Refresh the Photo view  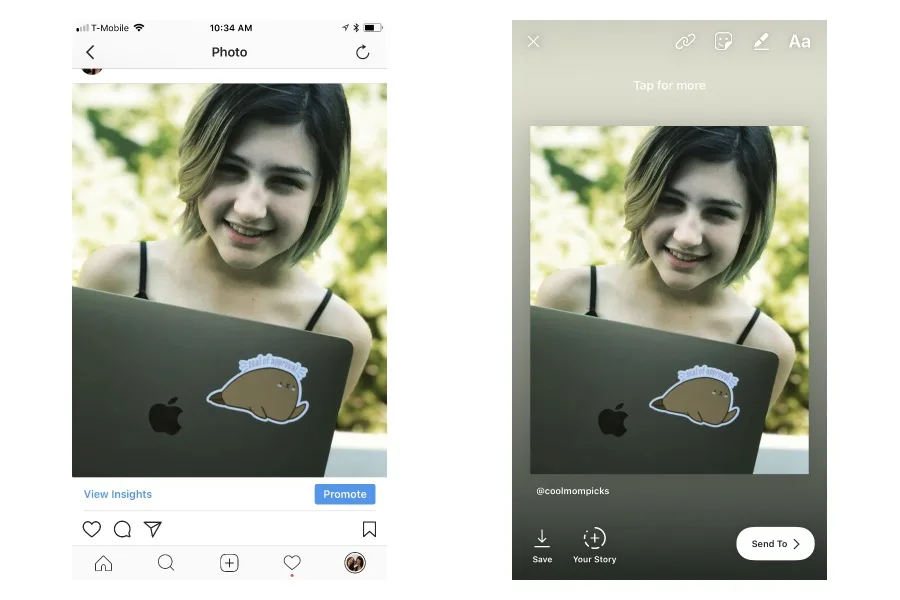pyautogui.click(x=362, y=51)
